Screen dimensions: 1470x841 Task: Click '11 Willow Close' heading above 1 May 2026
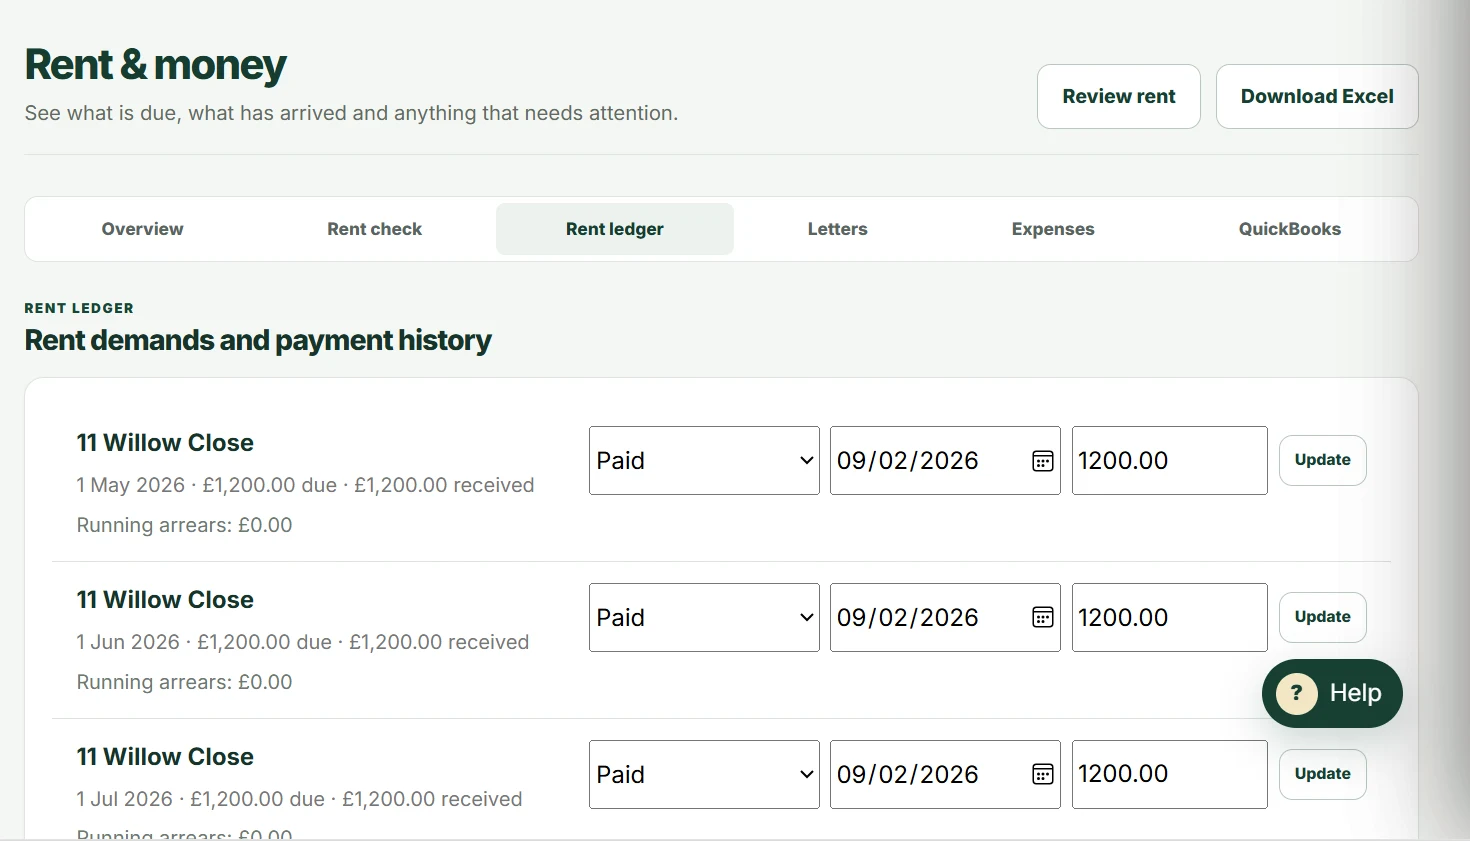click(165, 443)
